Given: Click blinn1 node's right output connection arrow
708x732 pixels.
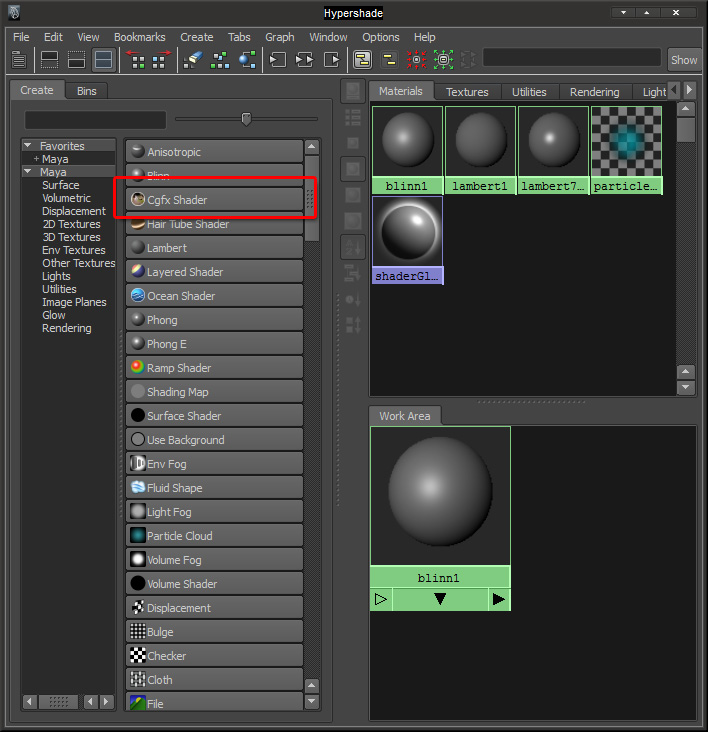Looking at the screenshot, I should (x=499, y=599).
